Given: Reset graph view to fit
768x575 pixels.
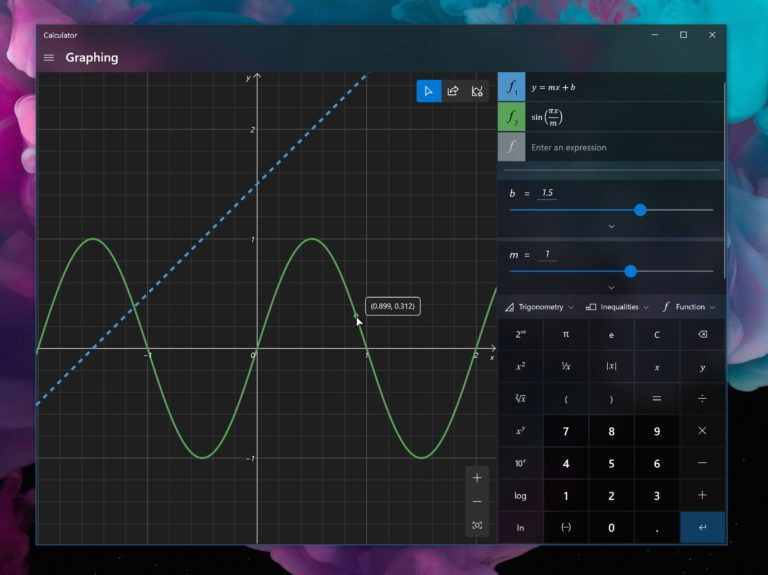Looking at the screenshot, I should [477, 525].
